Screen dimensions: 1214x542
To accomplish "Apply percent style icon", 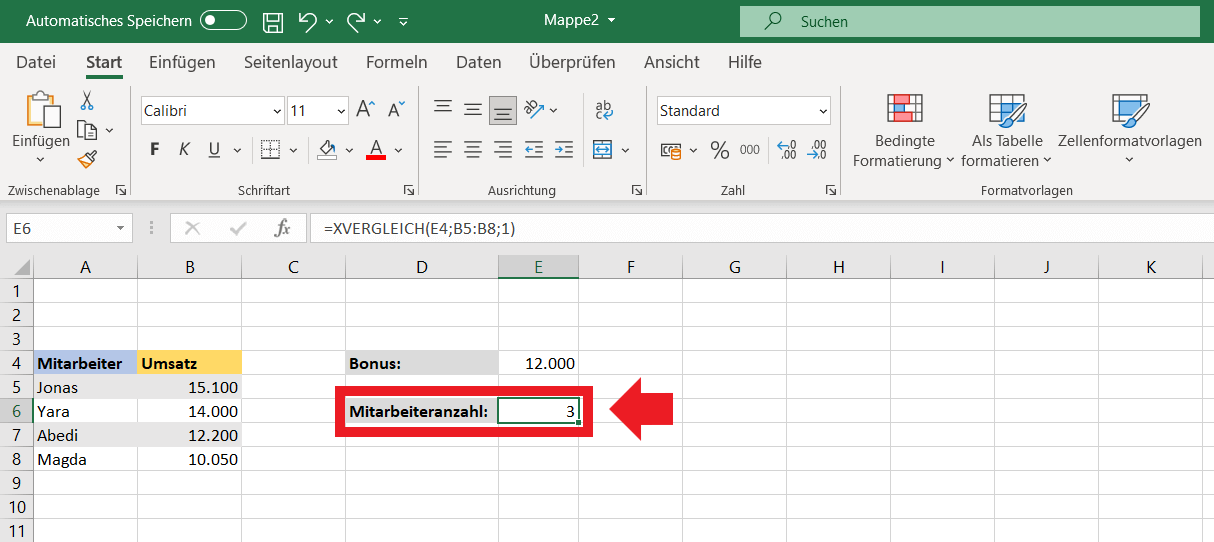I will (719, 150).
